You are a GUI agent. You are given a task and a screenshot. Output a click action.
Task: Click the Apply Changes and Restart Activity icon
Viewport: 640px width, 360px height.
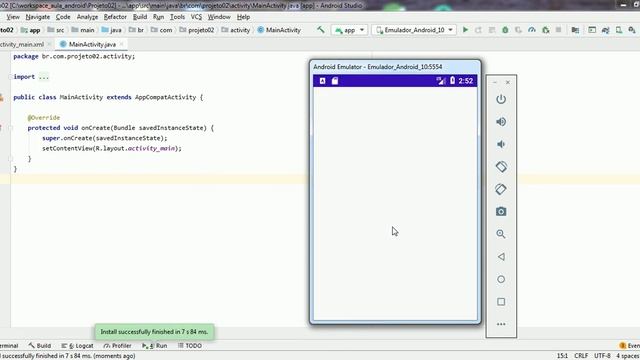(x=478, y=30)
